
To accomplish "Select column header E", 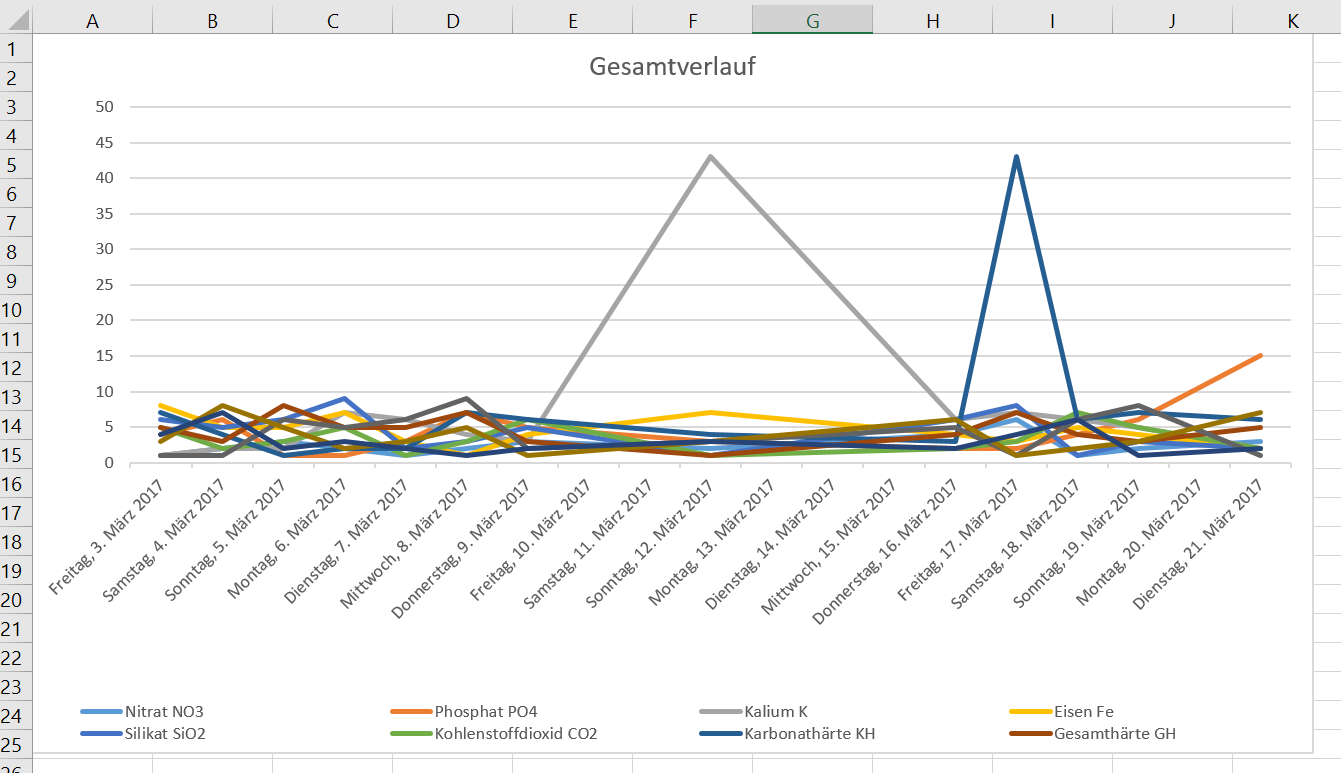I will (573, 19).
